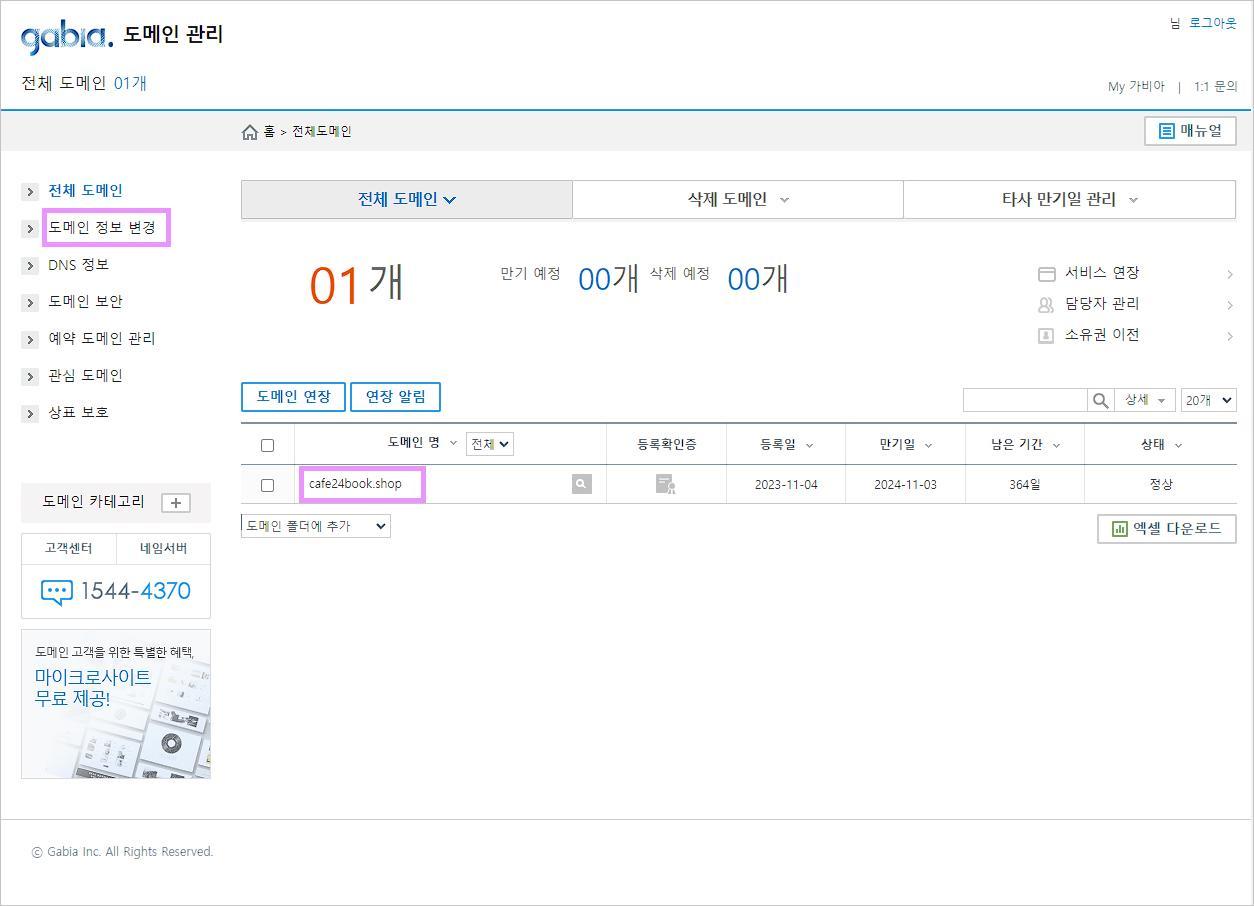Click the 마이크로사이트 무료 제공 banner

pyautogui.click(x=116, y=704)
